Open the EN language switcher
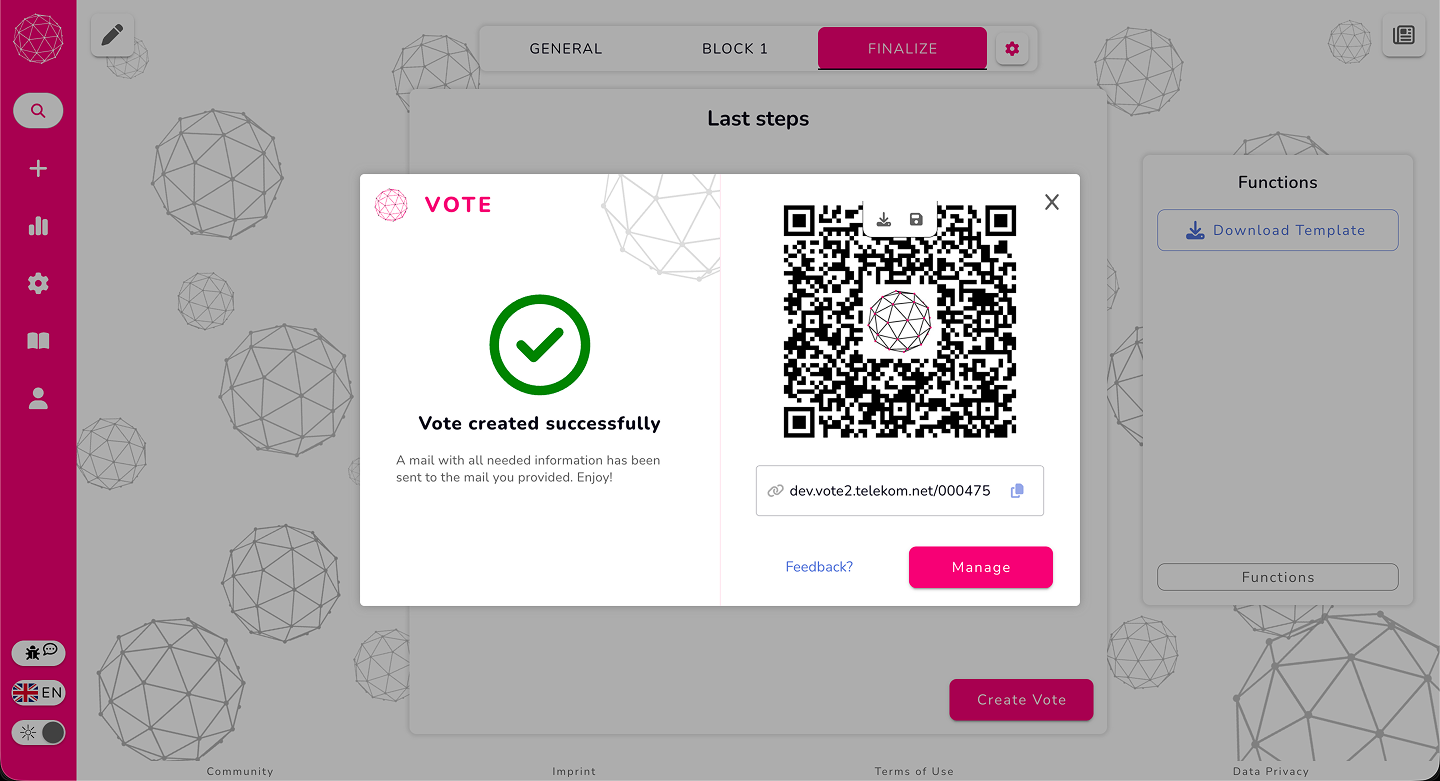 [38, 692]
